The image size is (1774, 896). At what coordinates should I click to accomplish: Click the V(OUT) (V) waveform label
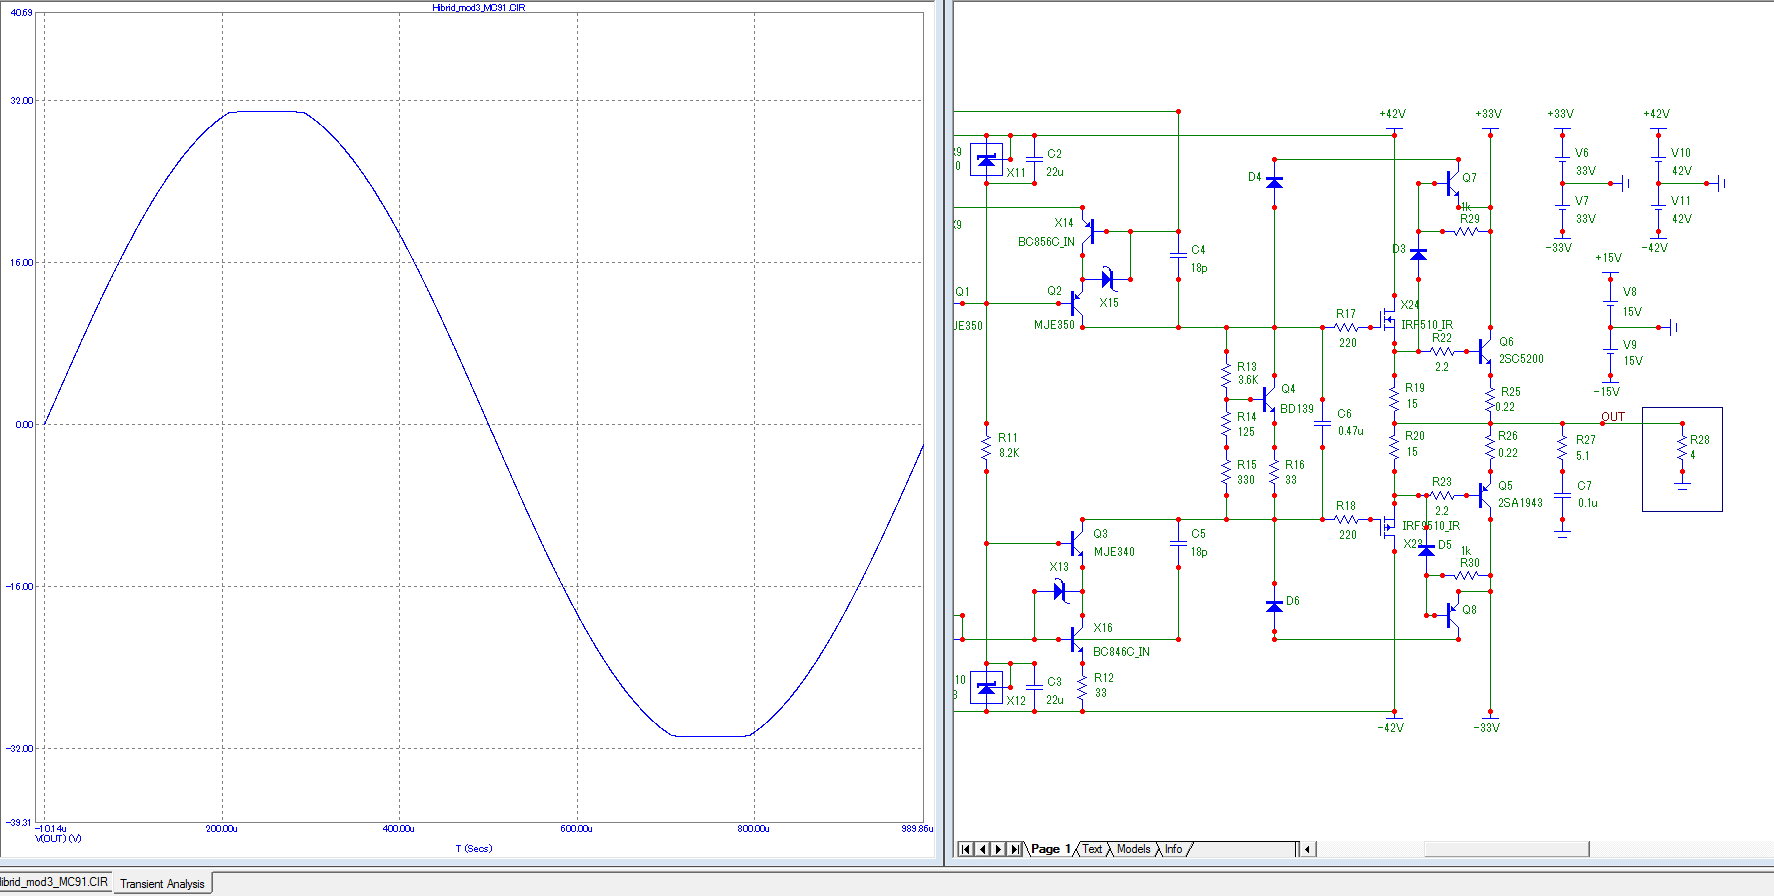(x=58, y=839)
